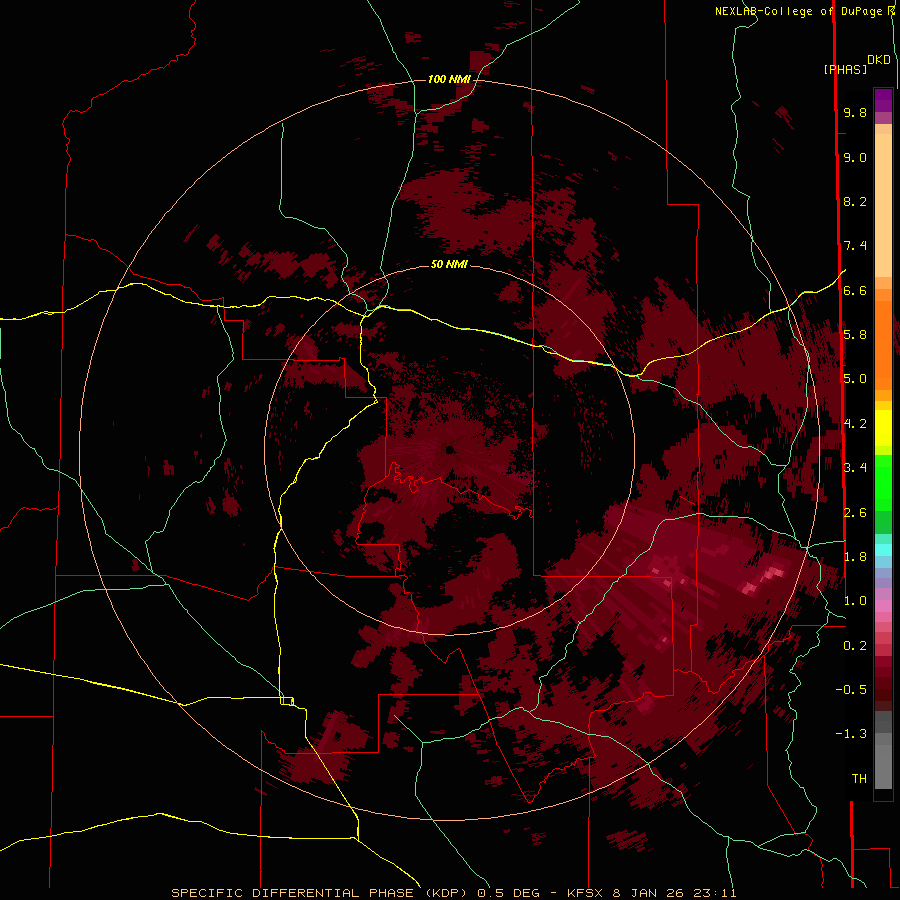The width and height of the screenshot is (900, 900).
Task: Click the 9.0 scale label
Action: 855,157
